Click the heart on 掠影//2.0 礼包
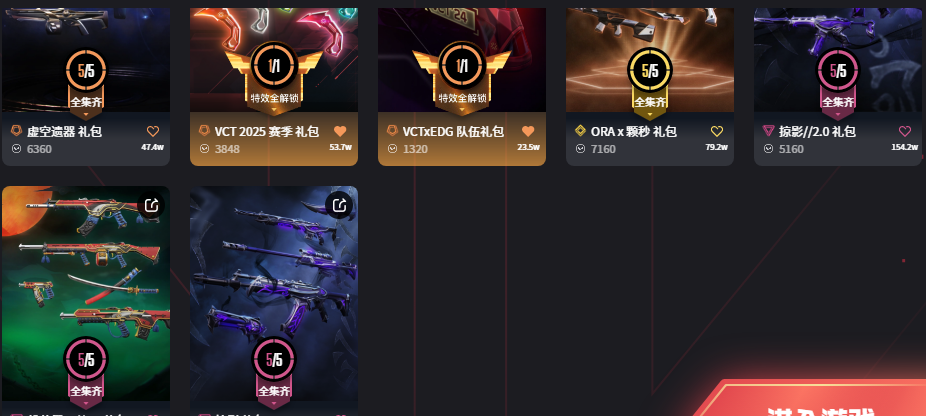926x416 pixels. (905, 131)
